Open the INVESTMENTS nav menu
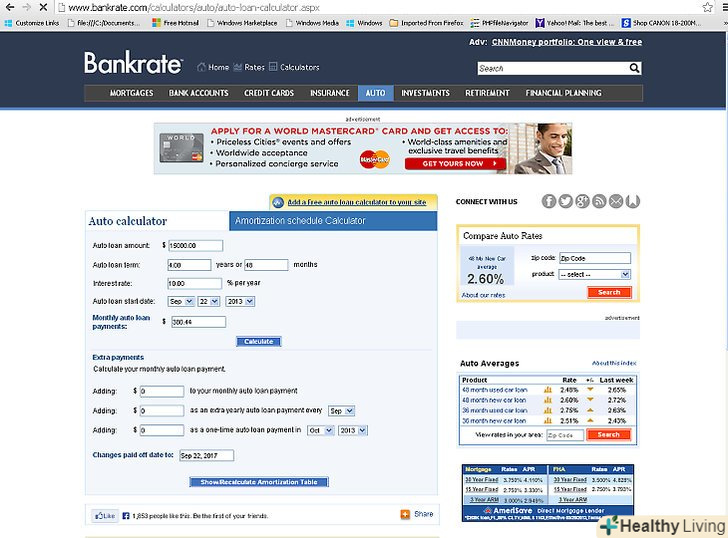Viewport: 728px width, 538px height. (x=425, y=93)
